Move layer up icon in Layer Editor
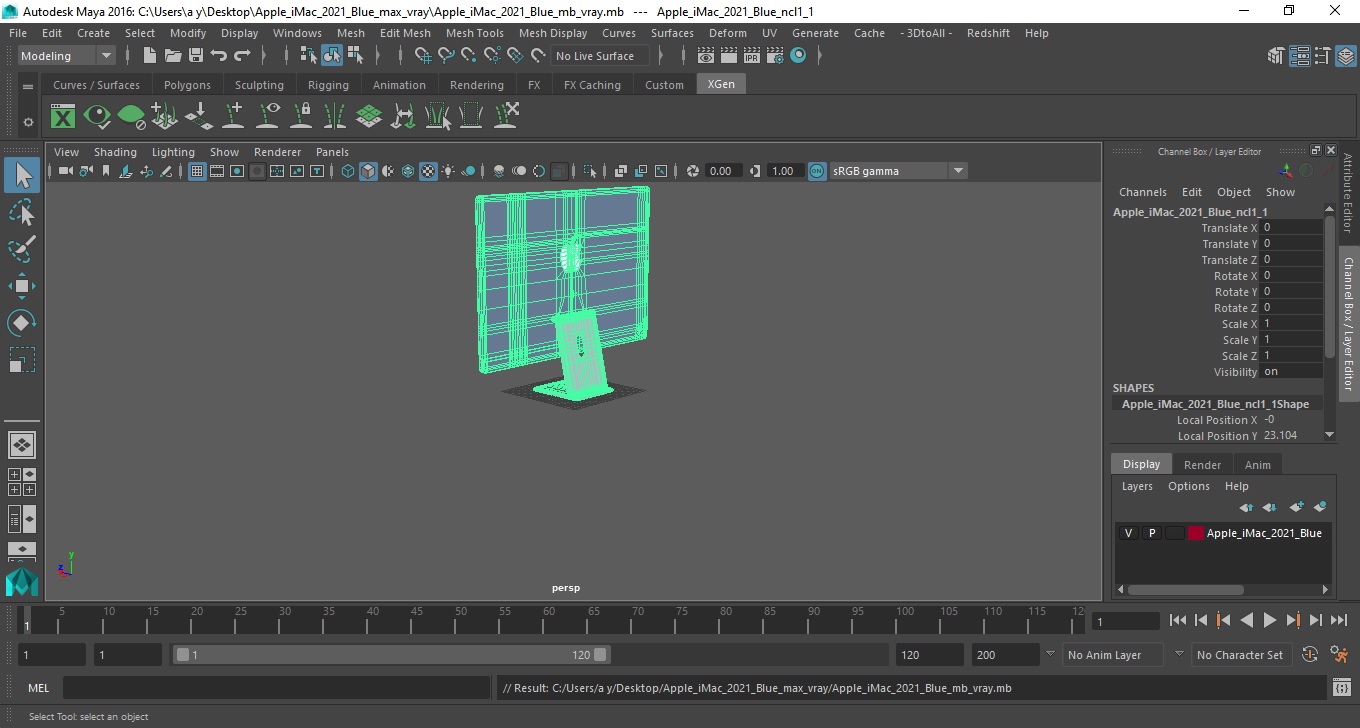The height and width of the screenshot is (728, 1360). coord(1246,508)
